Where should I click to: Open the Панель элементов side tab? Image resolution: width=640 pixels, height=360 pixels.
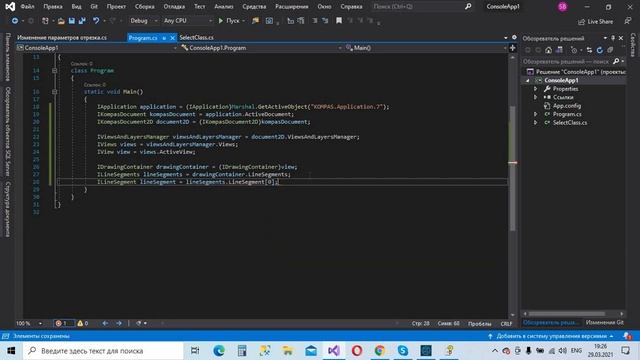pos(7,57)
